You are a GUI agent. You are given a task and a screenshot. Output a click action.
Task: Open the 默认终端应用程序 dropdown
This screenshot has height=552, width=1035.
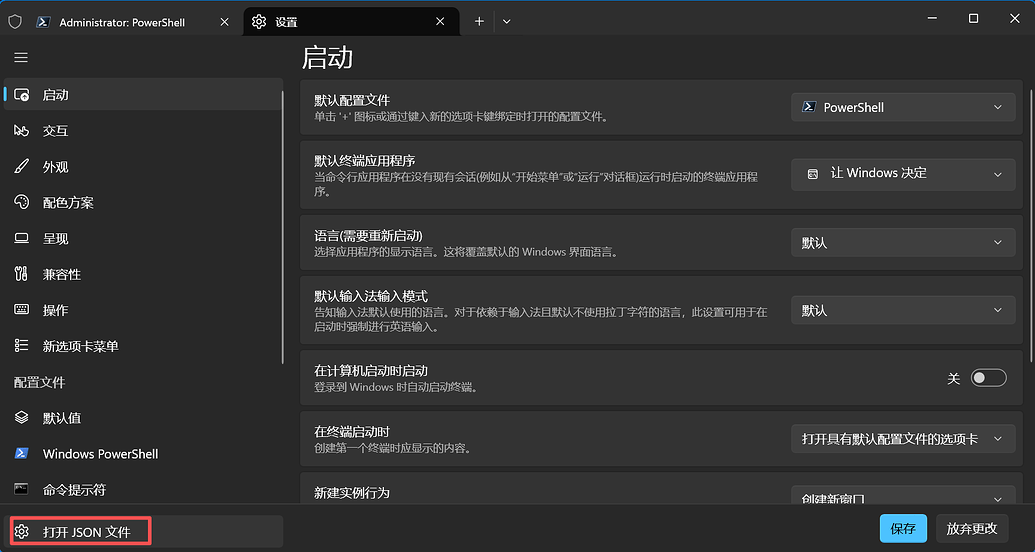pos(903,174)
